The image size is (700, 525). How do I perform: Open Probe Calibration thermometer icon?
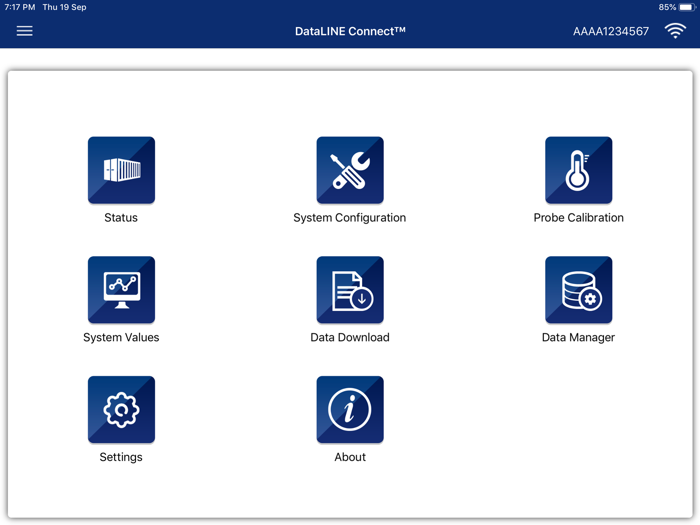579,170
